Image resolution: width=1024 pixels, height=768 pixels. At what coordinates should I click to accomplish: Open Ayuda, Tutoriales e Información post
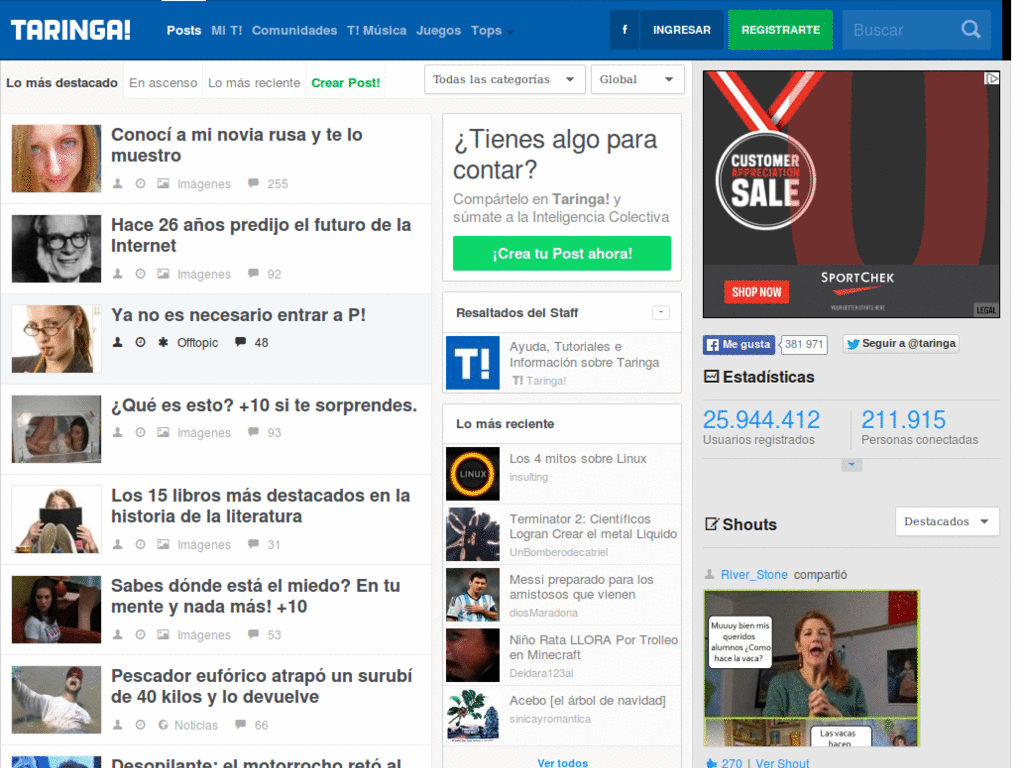[x=584, y=355]
